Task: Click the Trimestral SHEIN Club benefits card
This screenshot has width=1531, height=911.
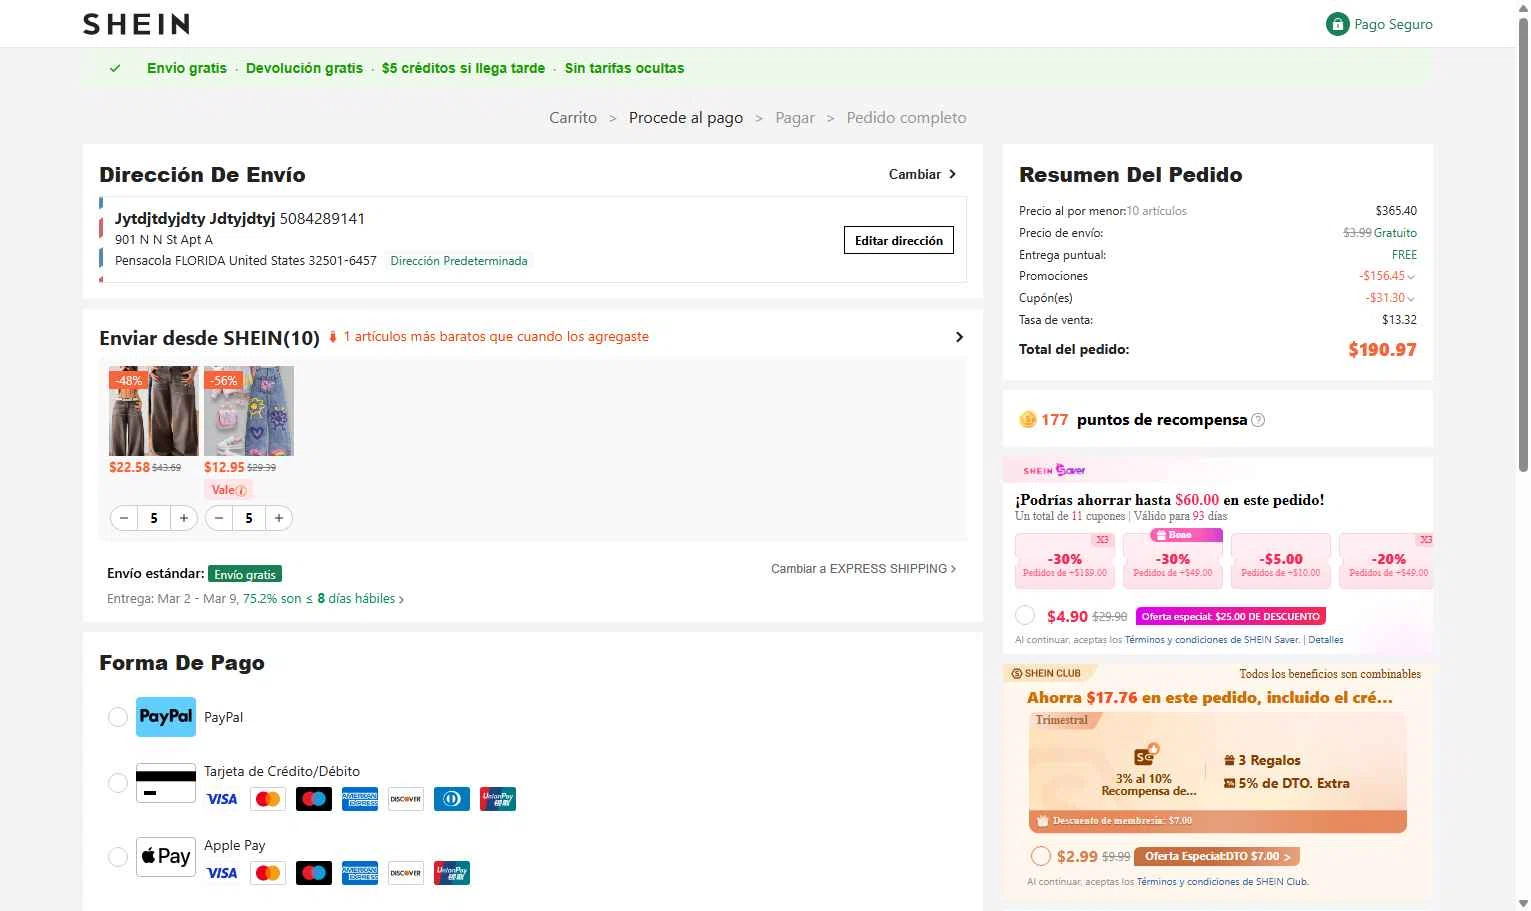Action: (x=1218, y=772)
